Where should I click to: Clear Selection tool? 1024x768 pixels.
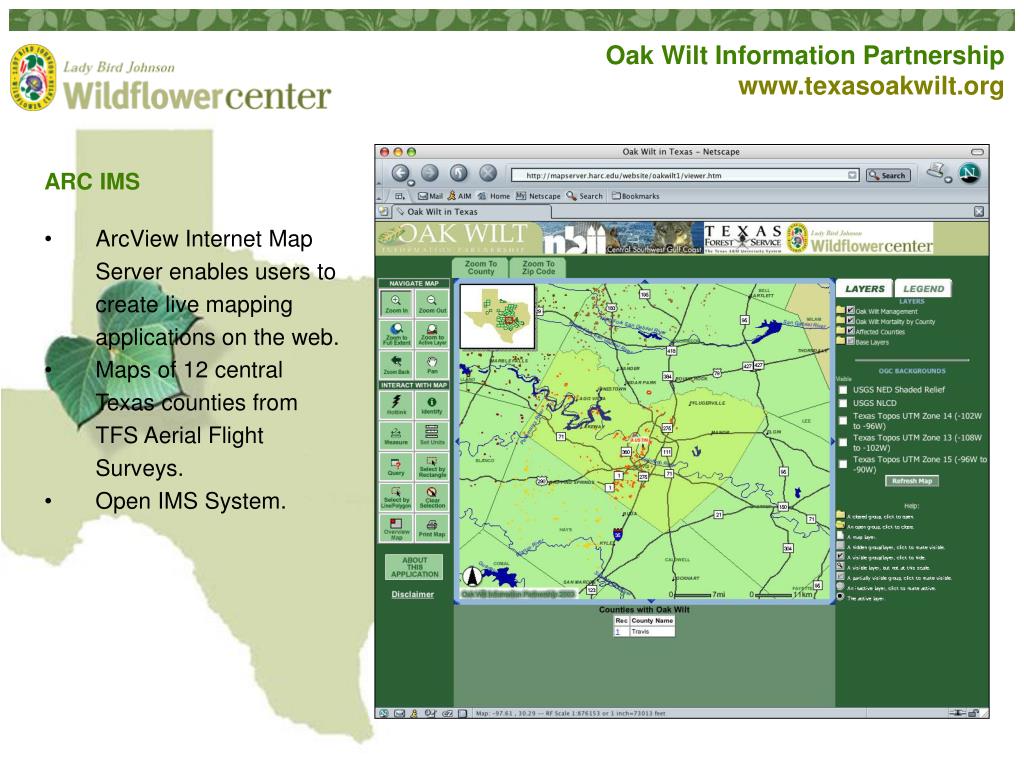click(x=432, y=497)
